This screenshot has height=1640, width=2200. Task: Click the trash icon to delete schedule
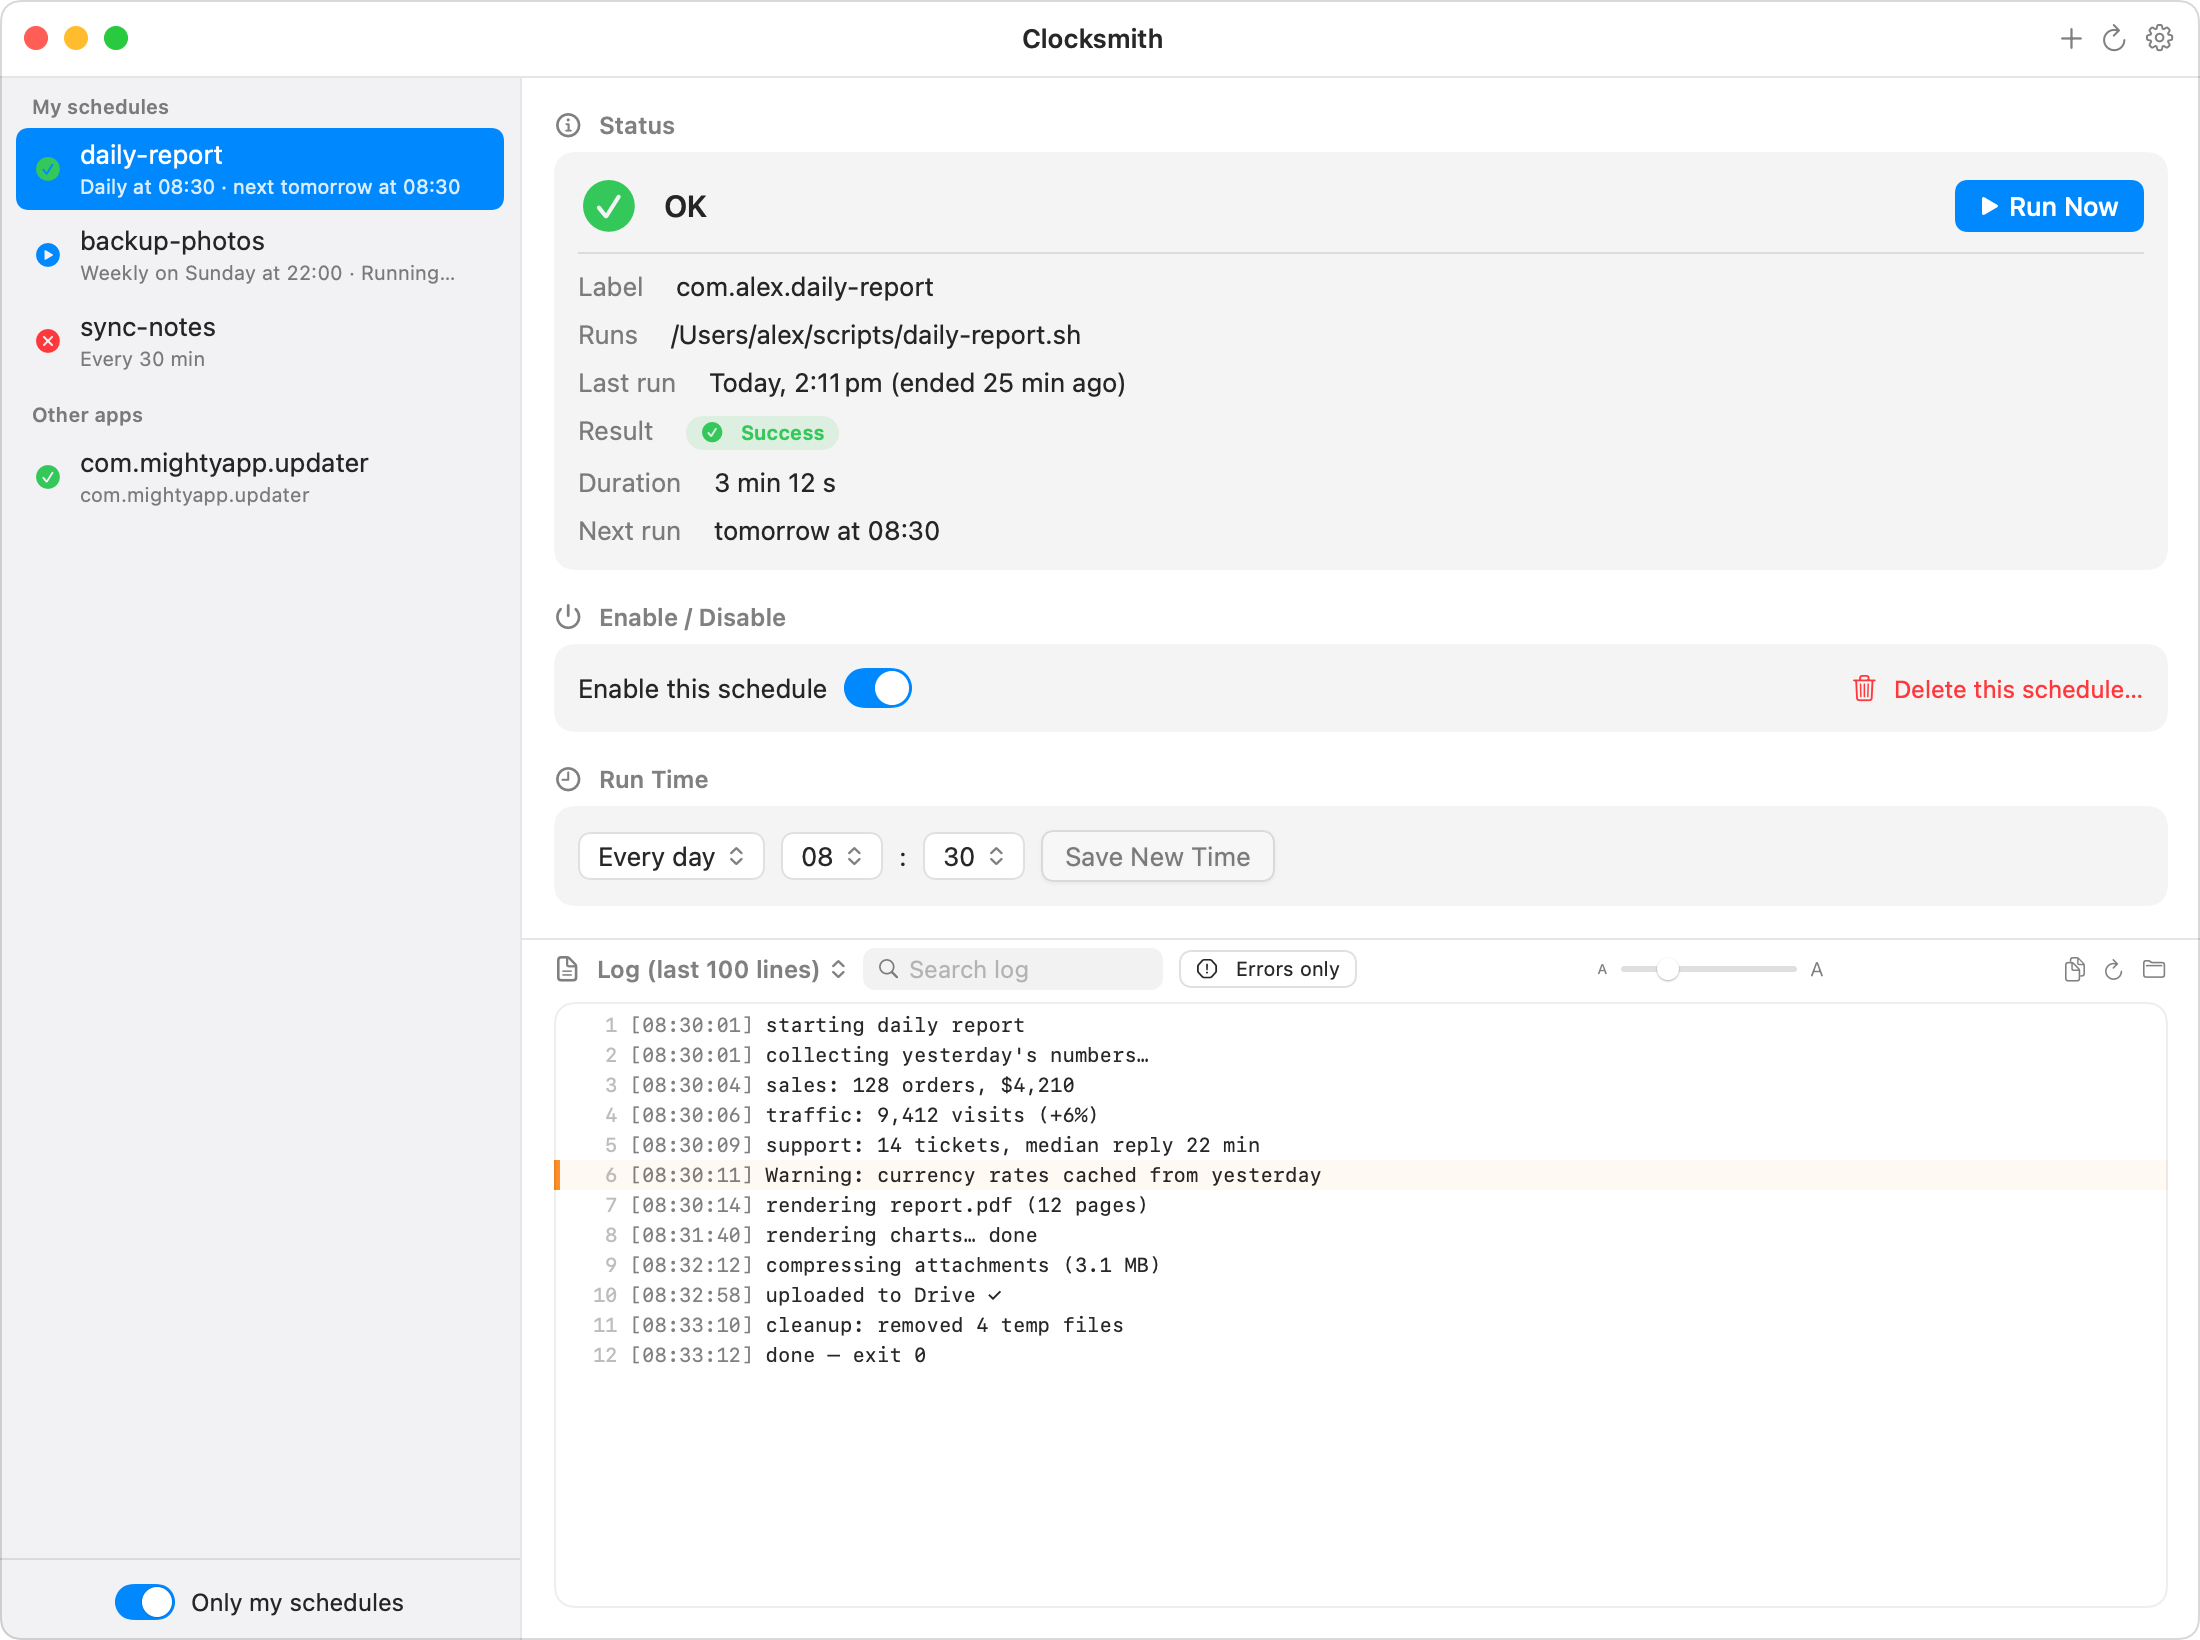point(1864,689)
